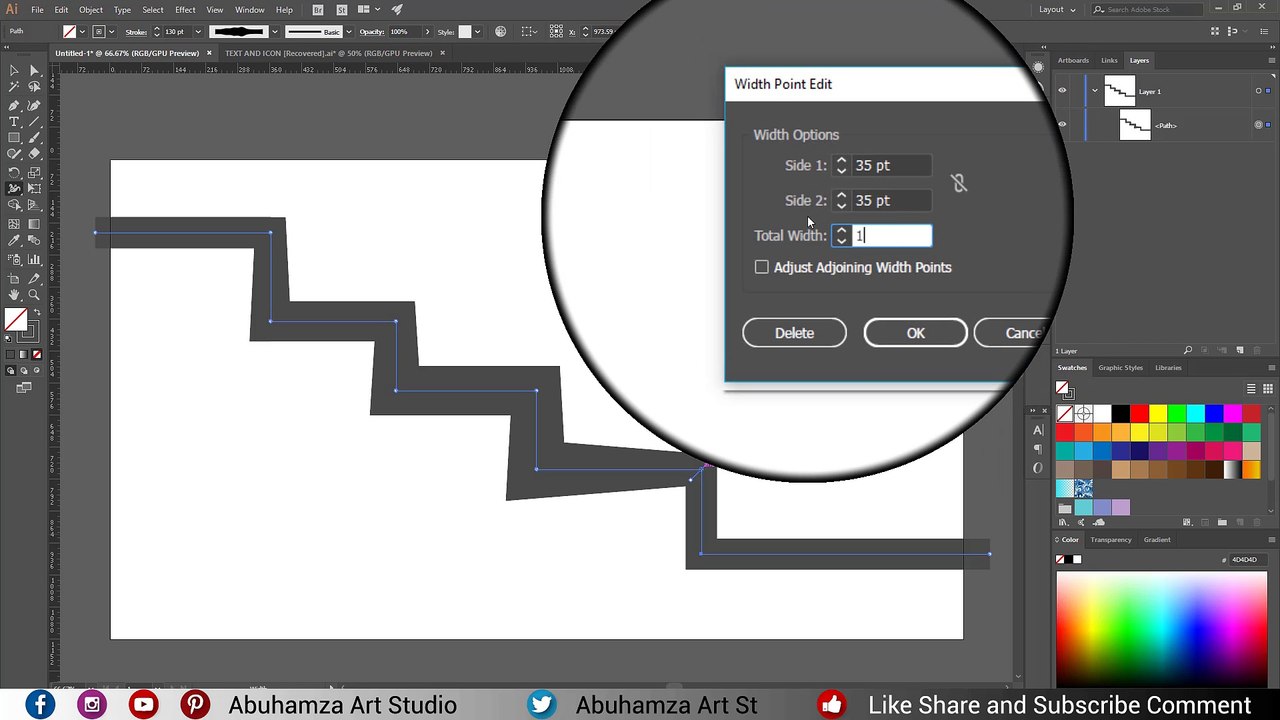1280x720 pixels.
Task: Select the Artboard tool
Action: 14,277
